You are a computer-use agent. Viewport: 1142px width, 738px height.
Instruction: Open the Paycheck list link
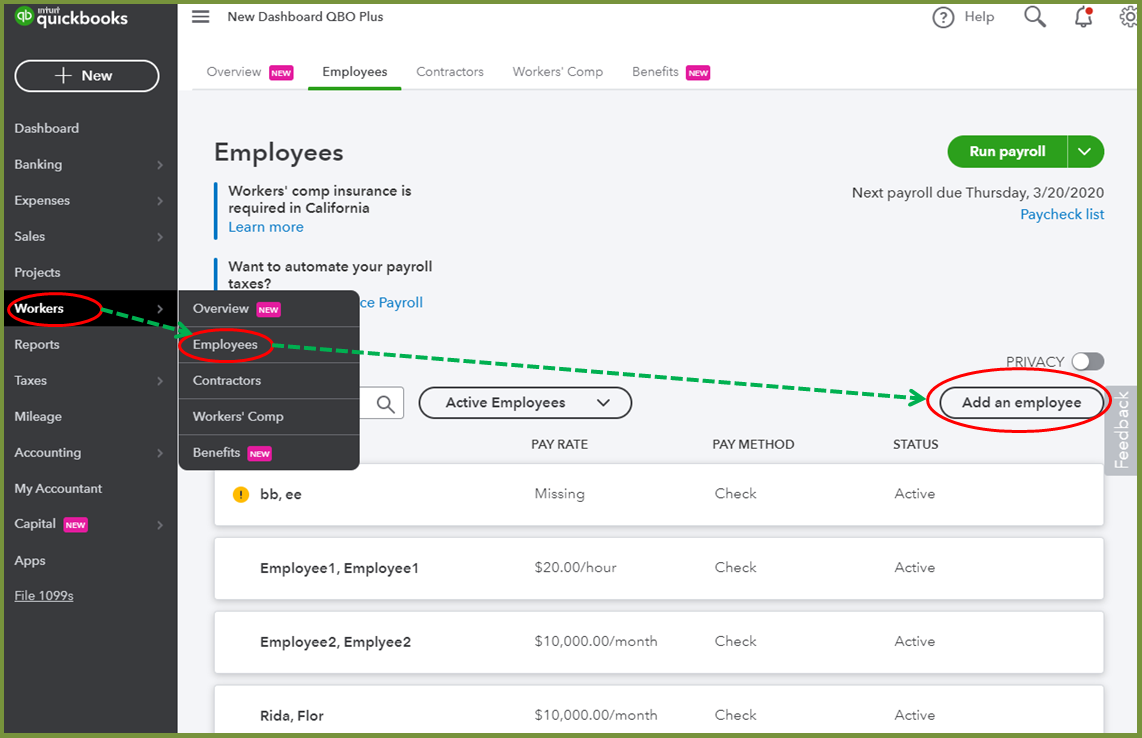pos(1062,215)
